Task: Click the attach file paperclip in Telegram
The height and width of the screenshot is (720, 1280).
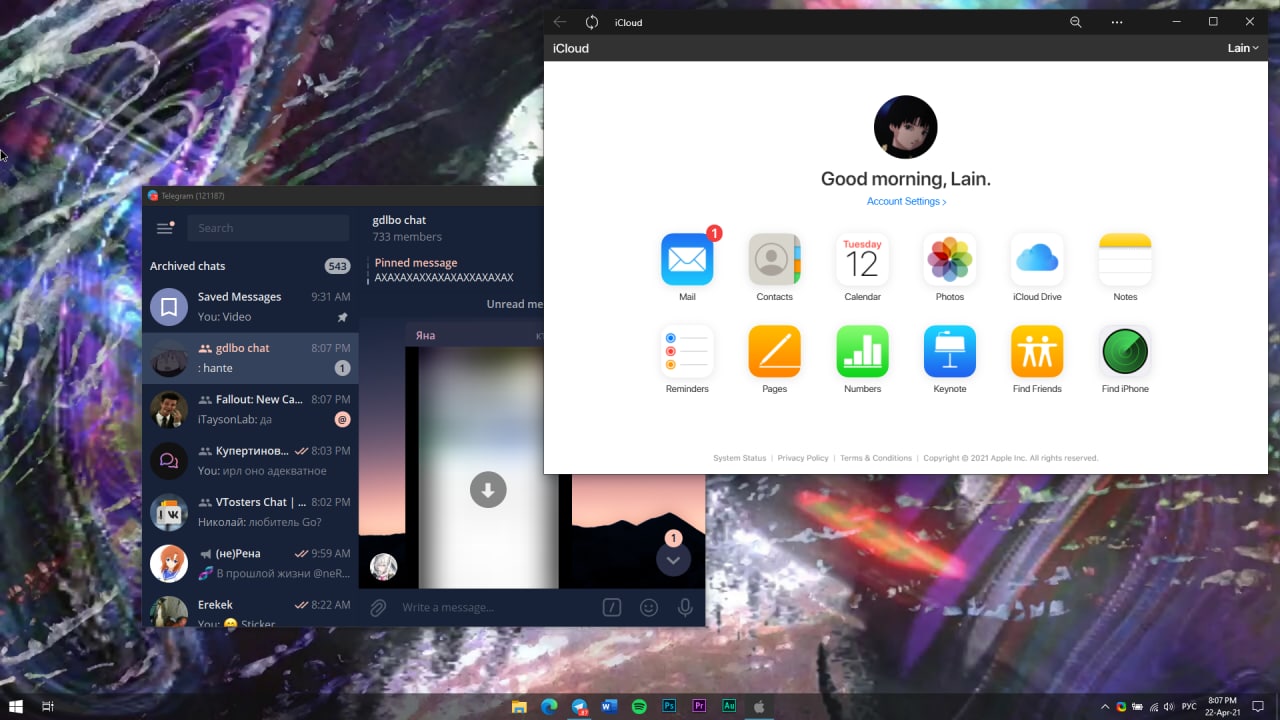Action: (x=378, y=607)
